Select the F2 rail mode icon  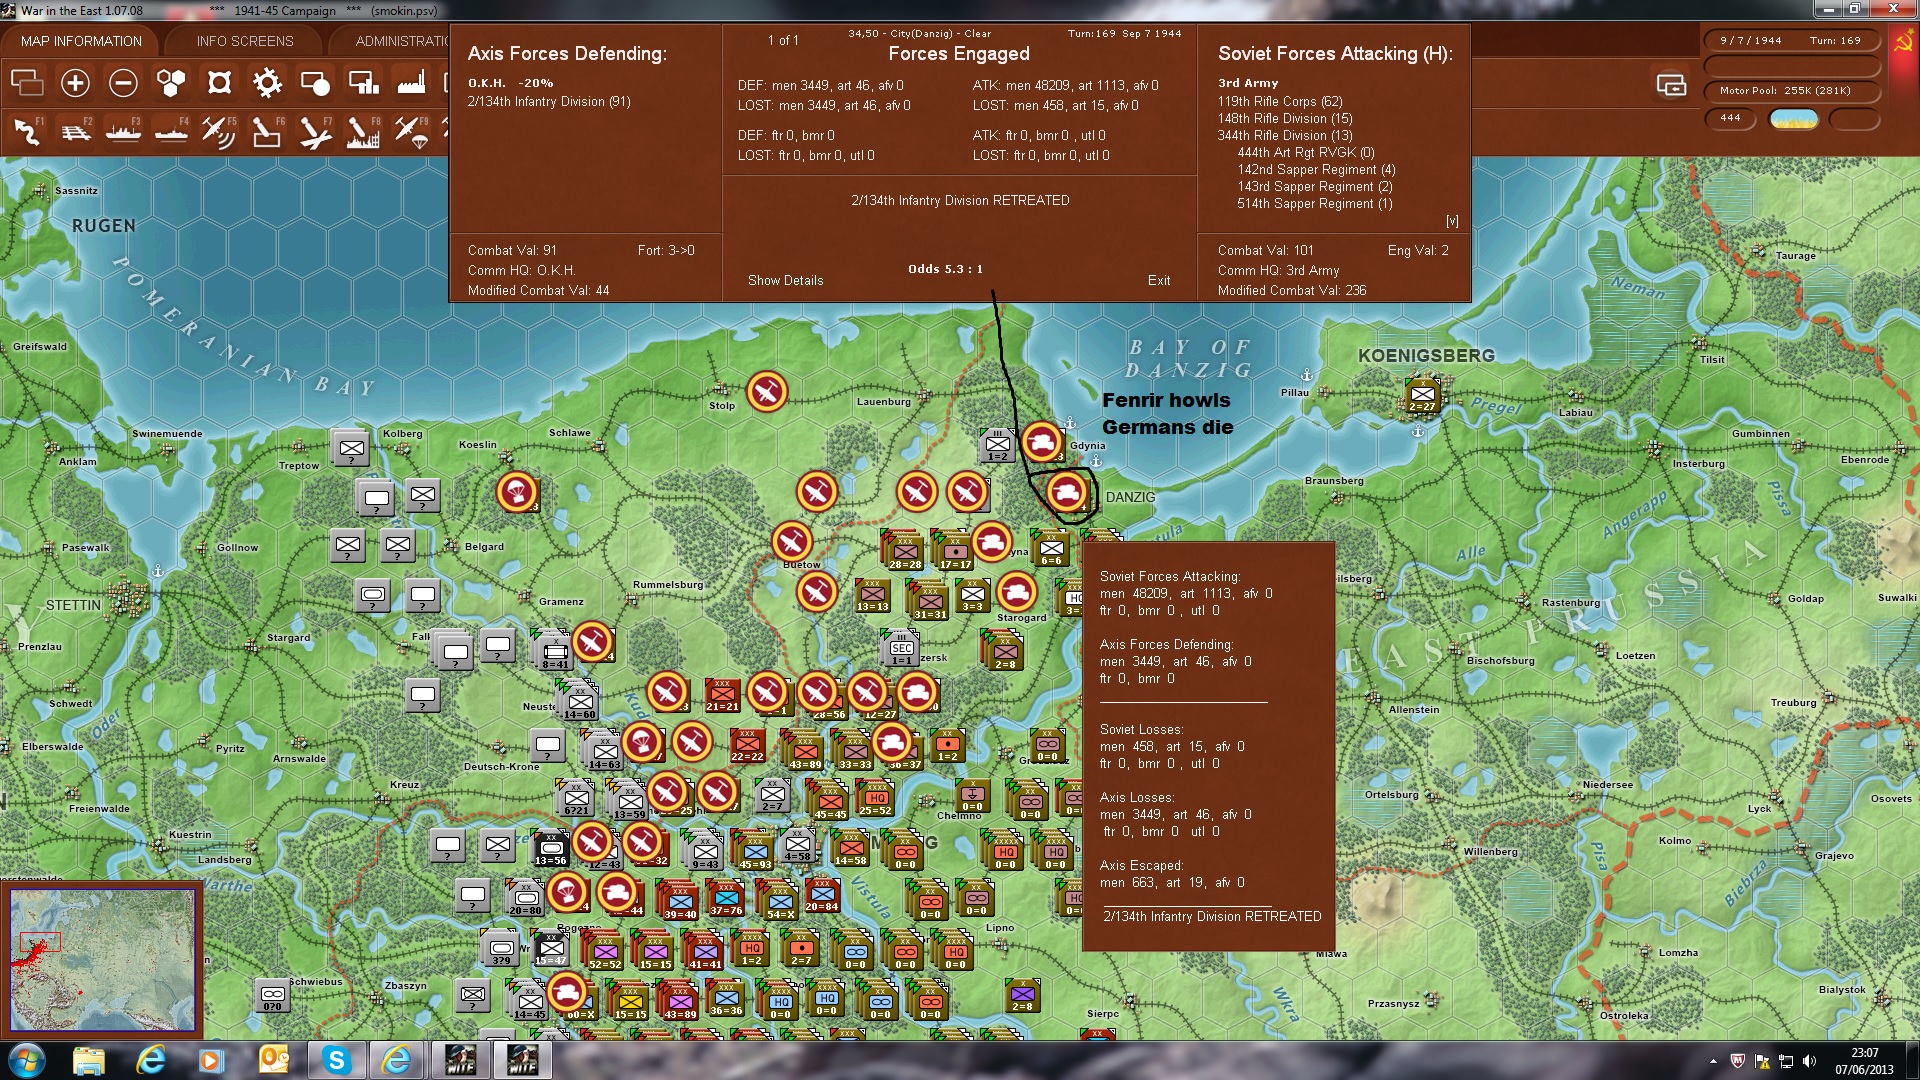point(75,131)
